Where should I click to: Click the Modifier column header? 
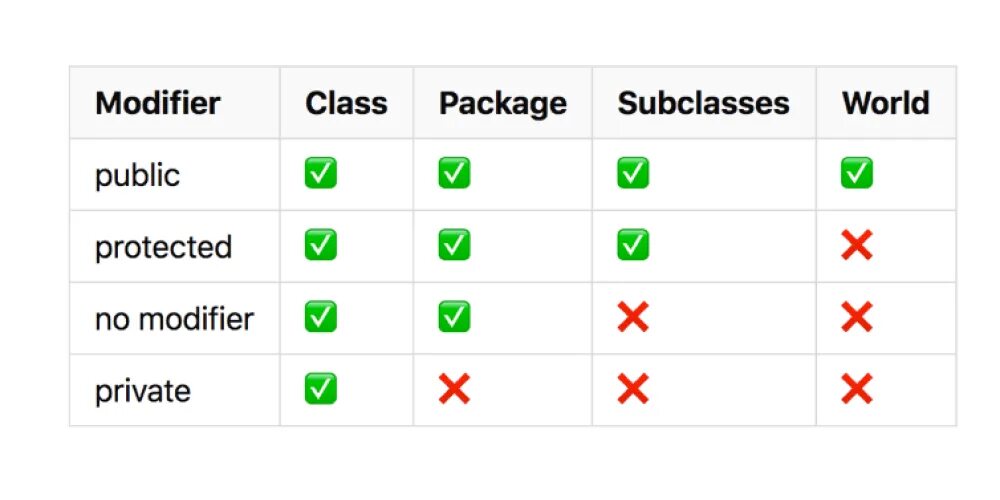coord(158,103)
